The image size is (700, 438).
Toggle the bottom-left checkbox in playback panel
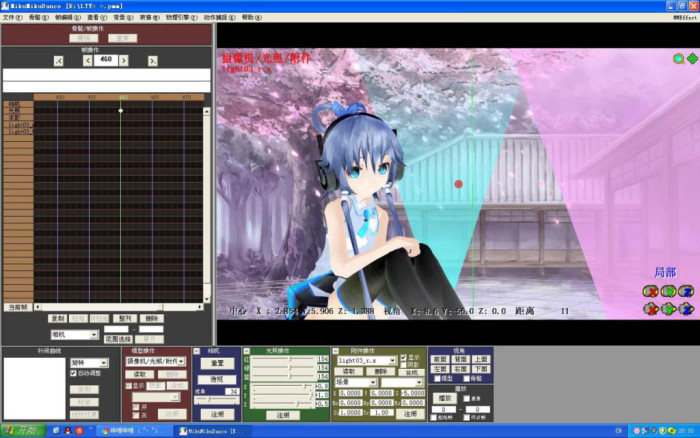pyautogui.click(x=433, y=417)
